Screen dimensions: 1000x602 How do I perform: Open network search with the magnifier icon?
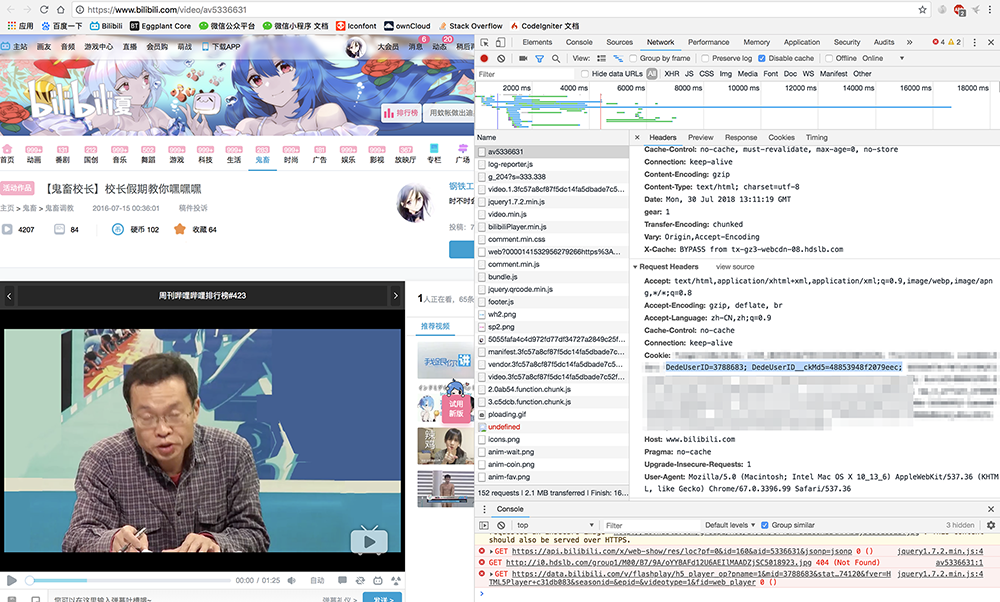point(555,59)
